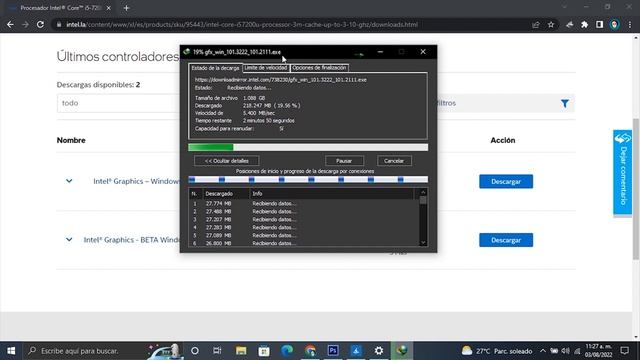Screen dimensions: 640x360
Task: Select connection row 3 with 27.207 MB
Action: (x=304, y=219)
